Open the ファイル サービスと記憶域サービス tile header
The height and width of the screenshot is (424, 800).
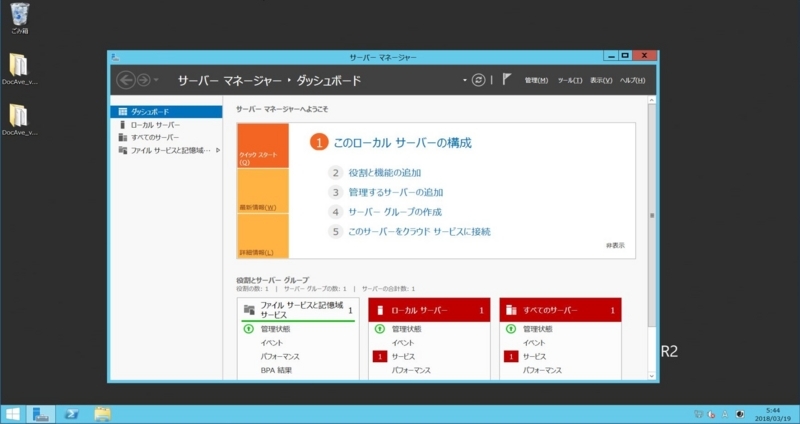298,310
